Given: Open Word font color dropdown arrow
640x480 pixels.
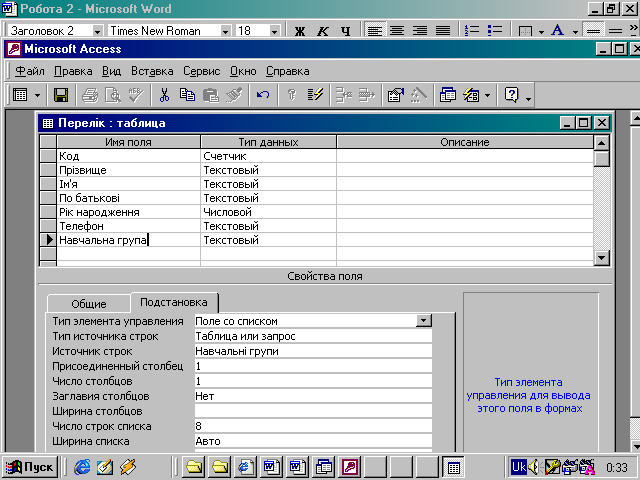Looking at the screenshot, I should [x=575, y=31].
